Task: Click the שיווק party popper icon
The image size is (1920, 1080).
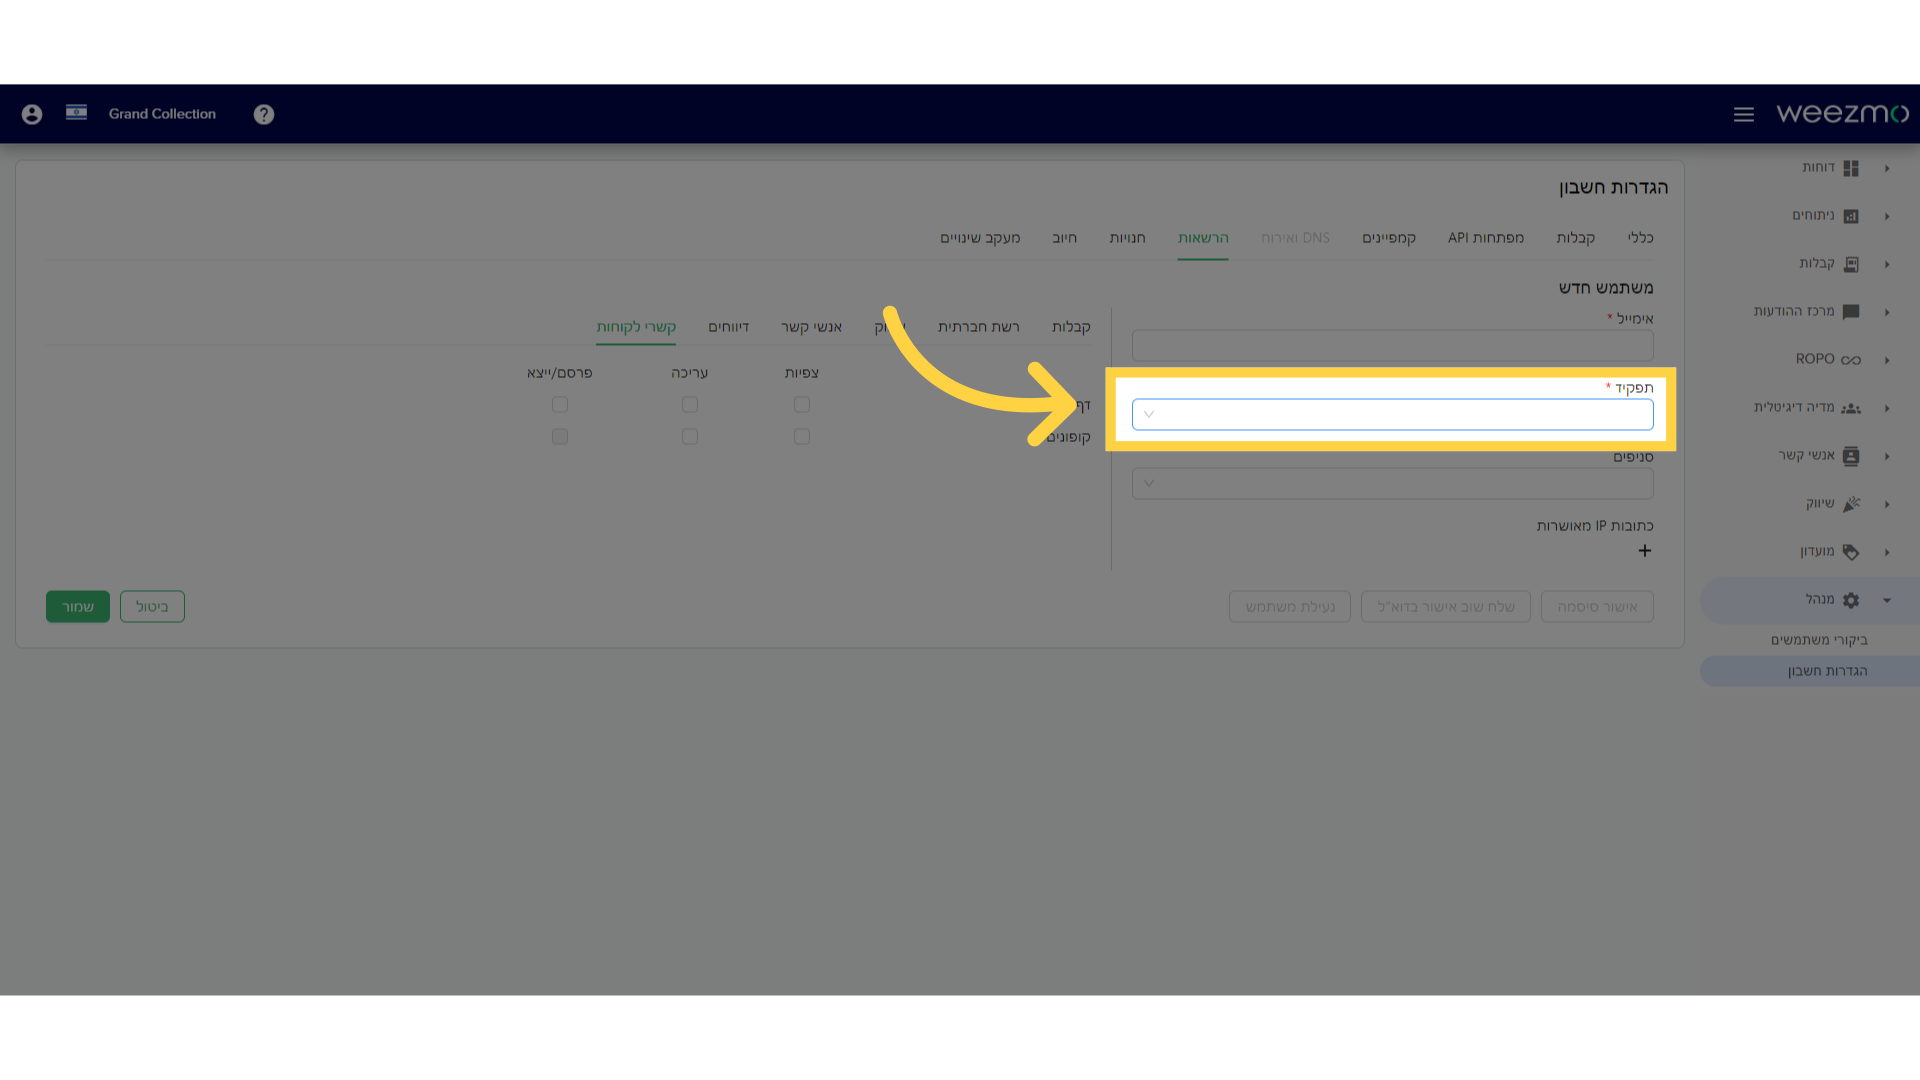Action: tap(1851, 504)
